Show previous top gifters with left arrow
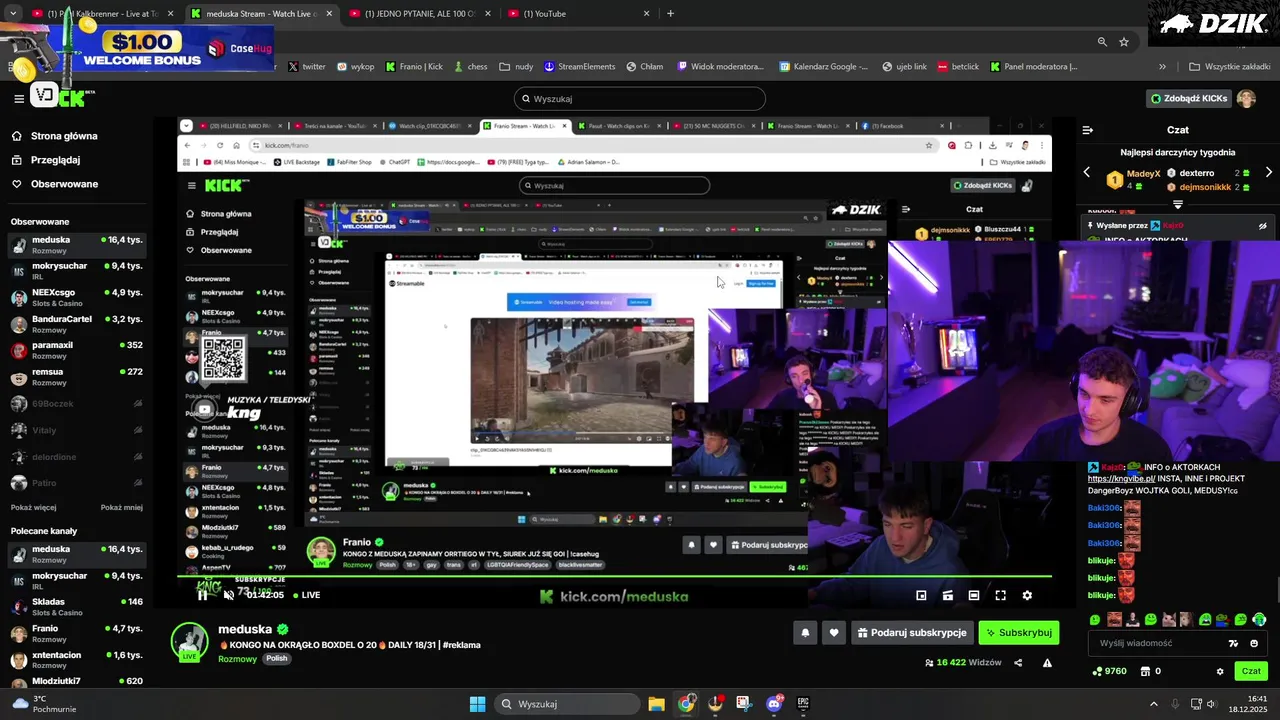1280x720 pixels. [1087, 172]
